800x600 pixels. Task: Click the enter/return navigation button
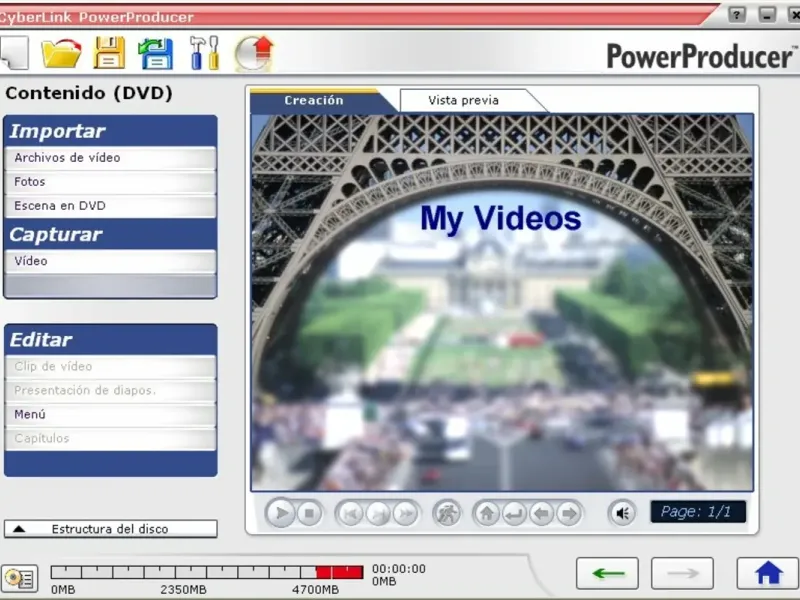click(514, 514)
